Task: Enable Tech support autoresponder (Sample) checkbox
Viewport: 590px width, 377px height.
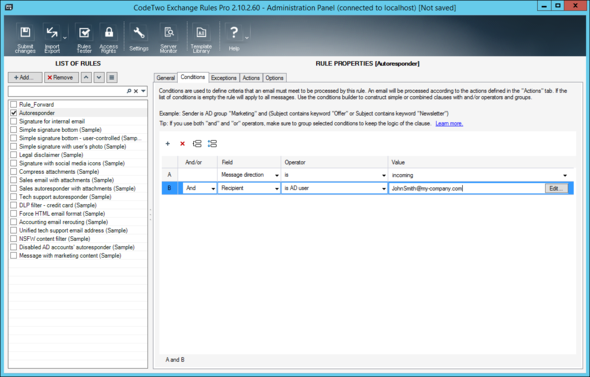Action: coord(14,197)
